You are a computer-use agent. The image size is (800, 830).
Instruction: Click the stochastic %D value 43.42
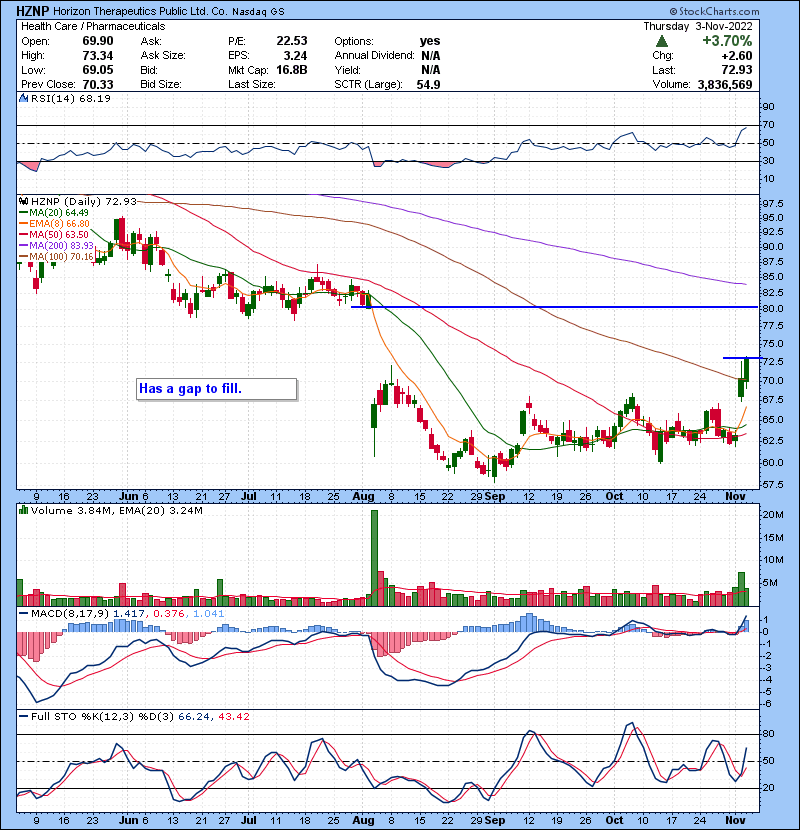pyautogui.click(x=232, y=717)
